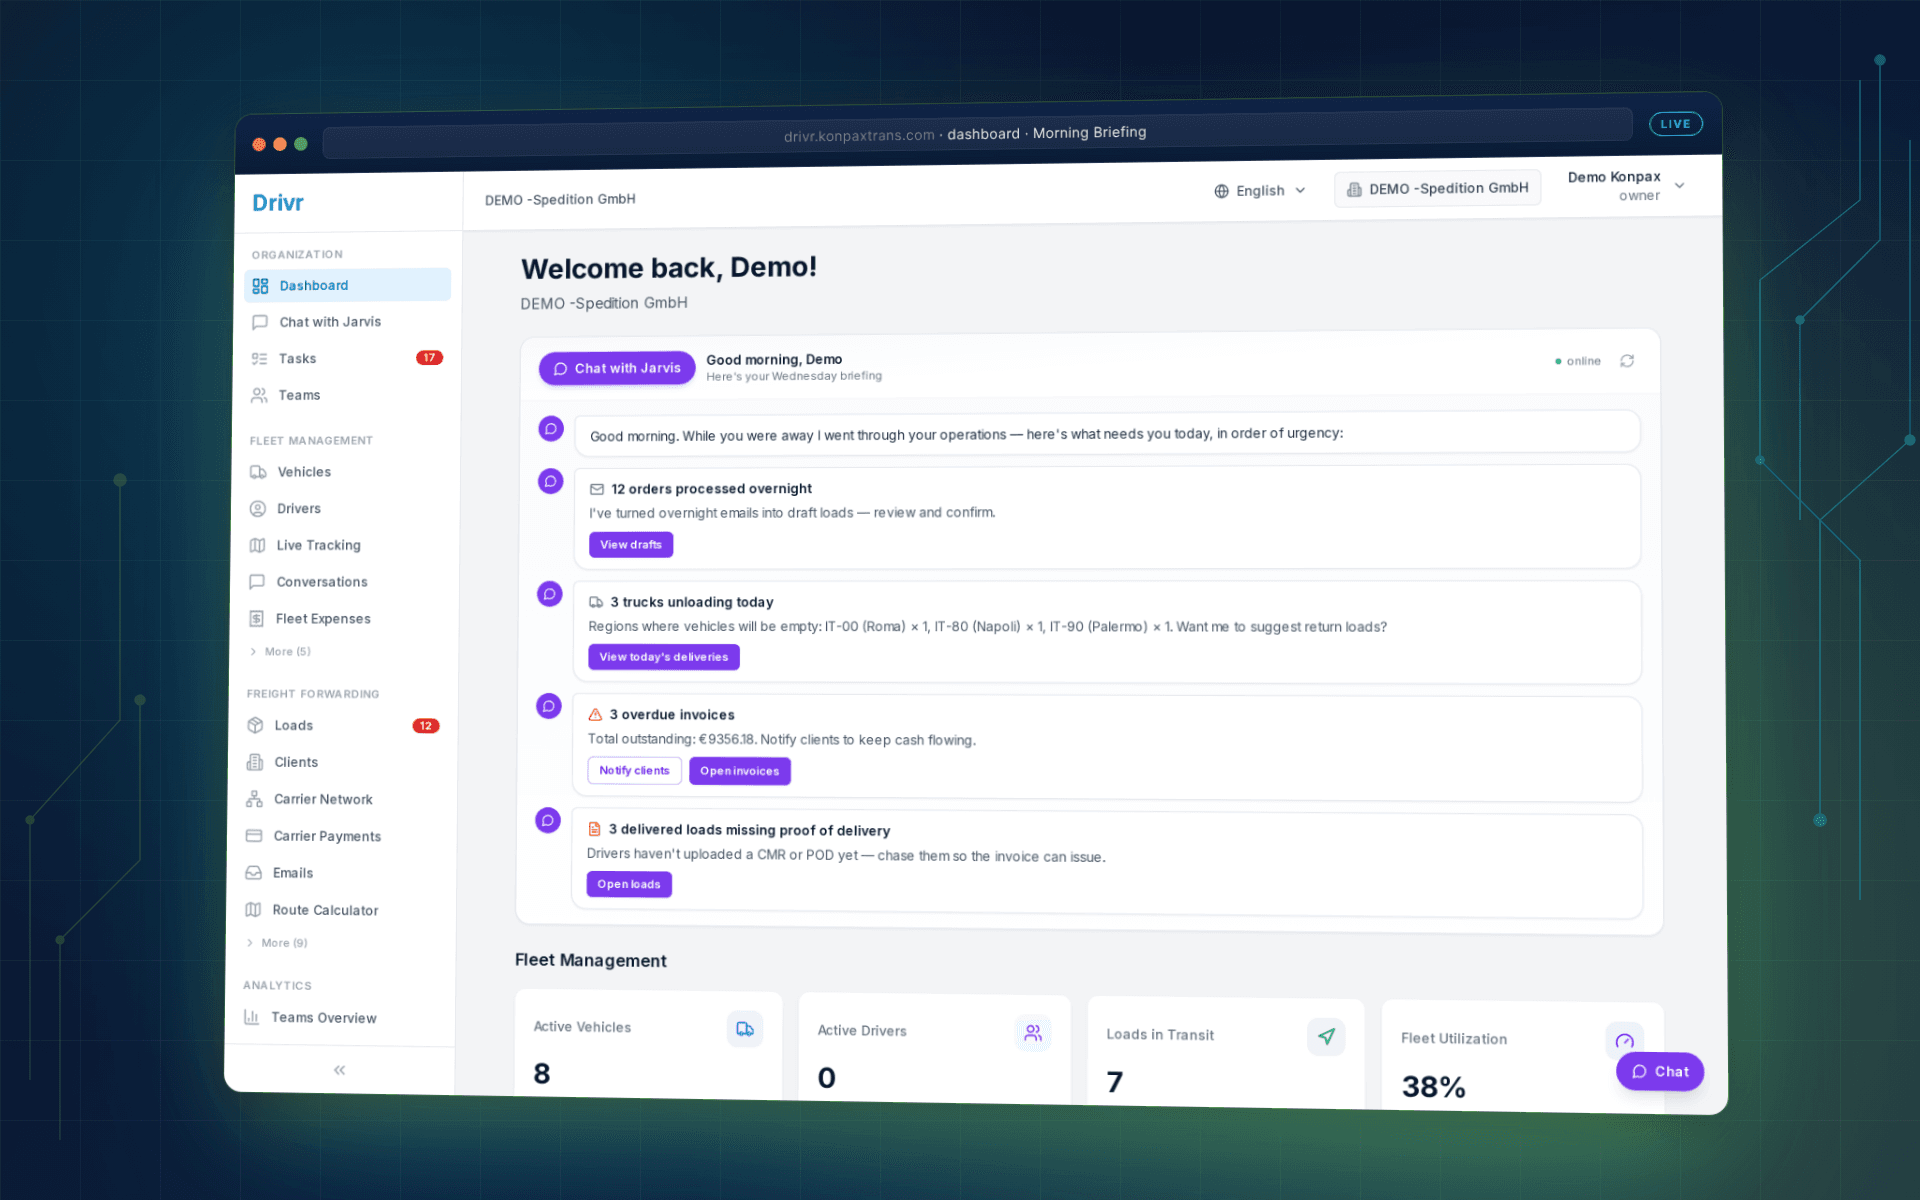Click the Route Calculator map icon

253,910
